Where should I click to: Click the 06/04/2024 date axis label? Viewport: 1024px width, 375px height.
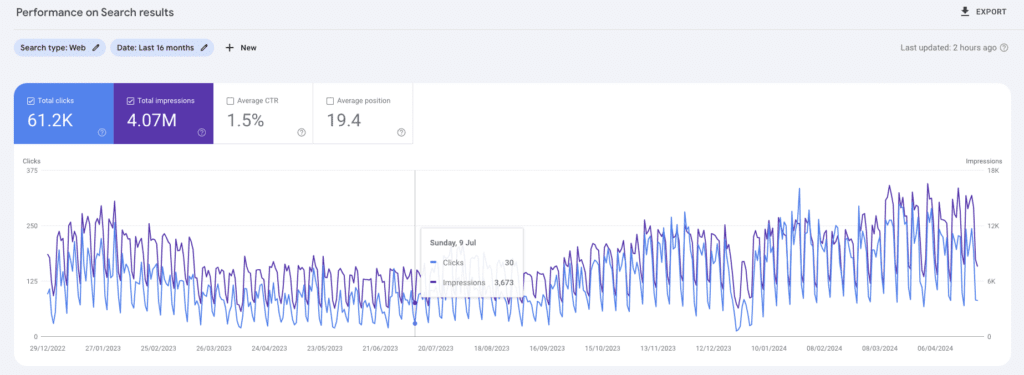click(x=935, y=349)
